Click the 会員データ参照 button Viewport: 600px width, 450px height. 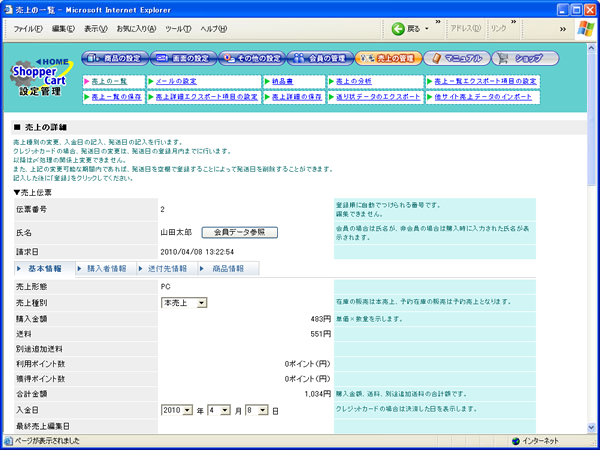click(240, 232)
